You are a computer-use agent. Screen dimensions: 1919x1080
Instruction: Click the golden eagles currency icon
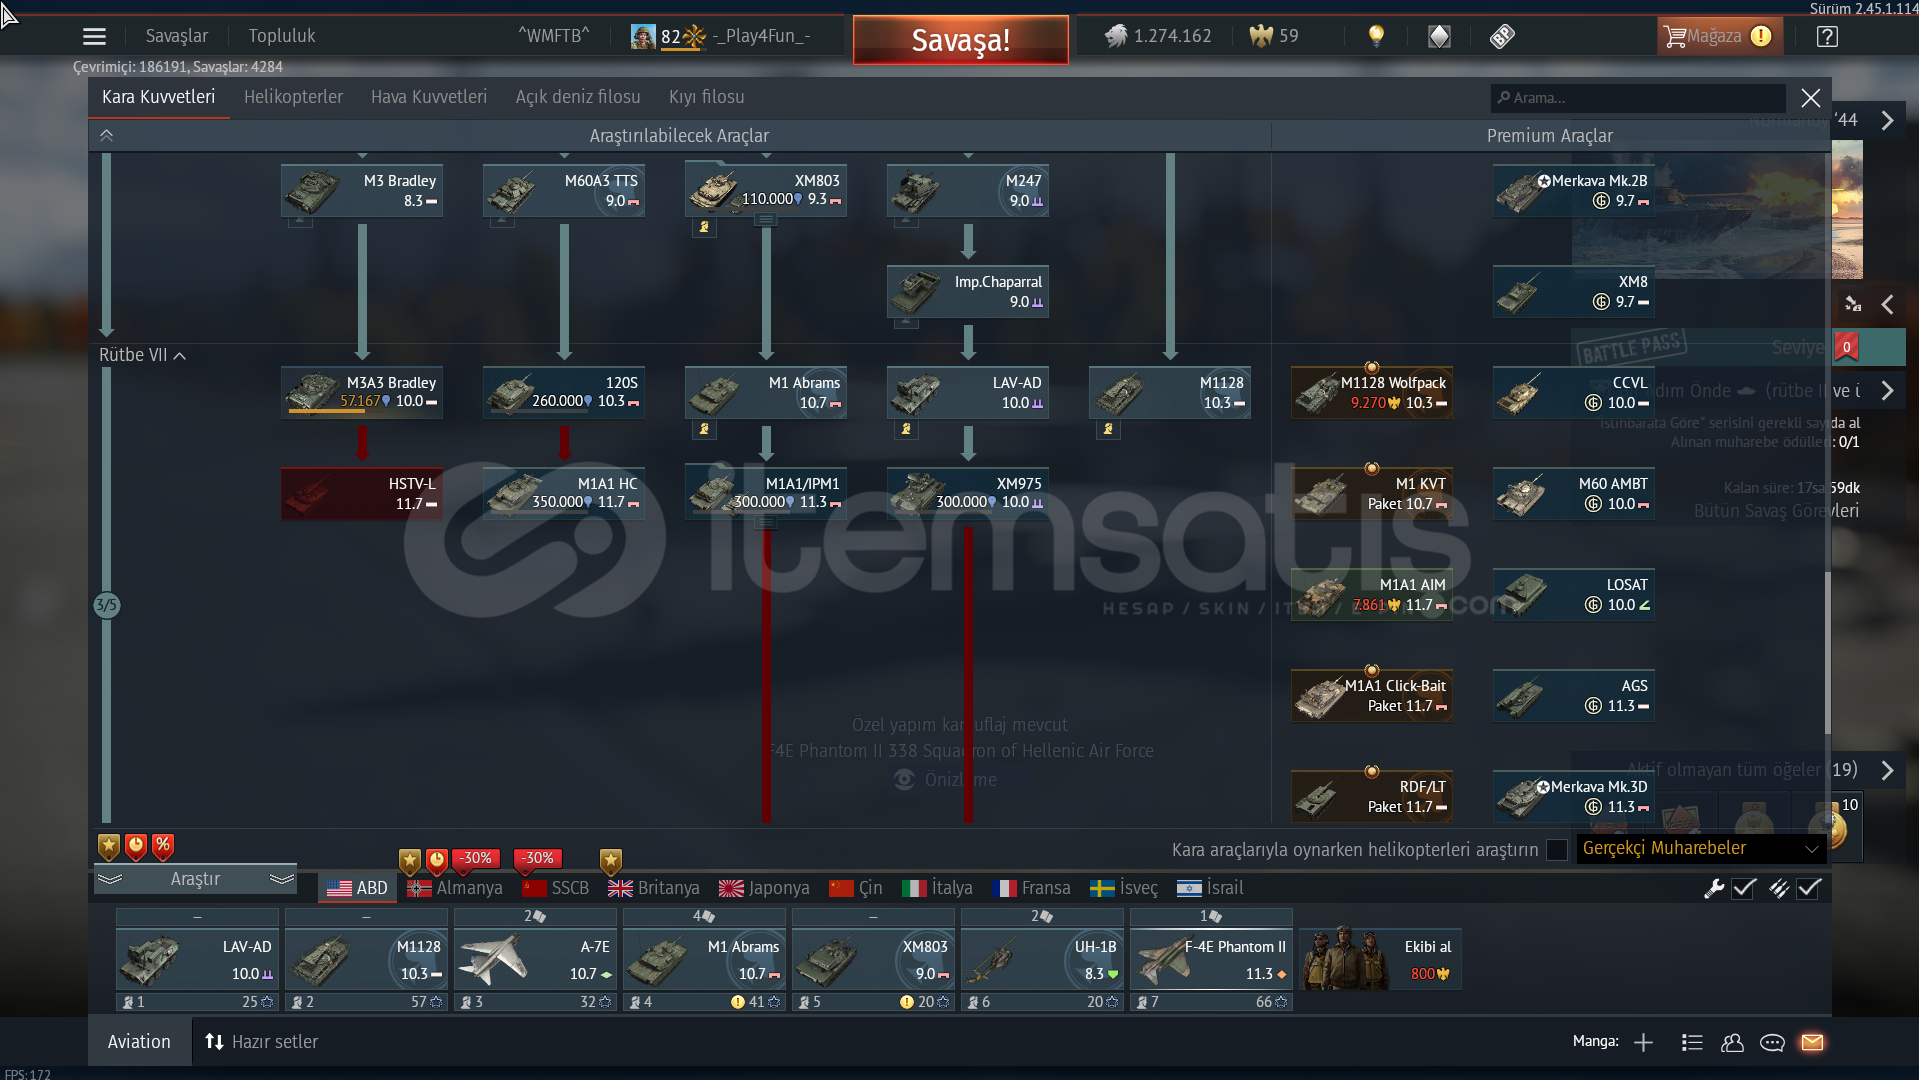[x=1261, y=36]
